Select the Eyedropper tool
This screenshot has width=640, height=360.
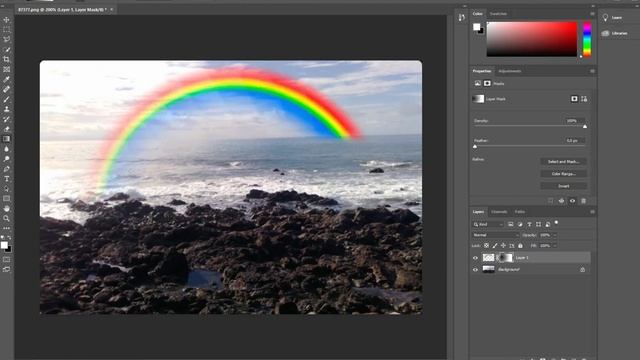pyautogui.click(x=7, y=79)
